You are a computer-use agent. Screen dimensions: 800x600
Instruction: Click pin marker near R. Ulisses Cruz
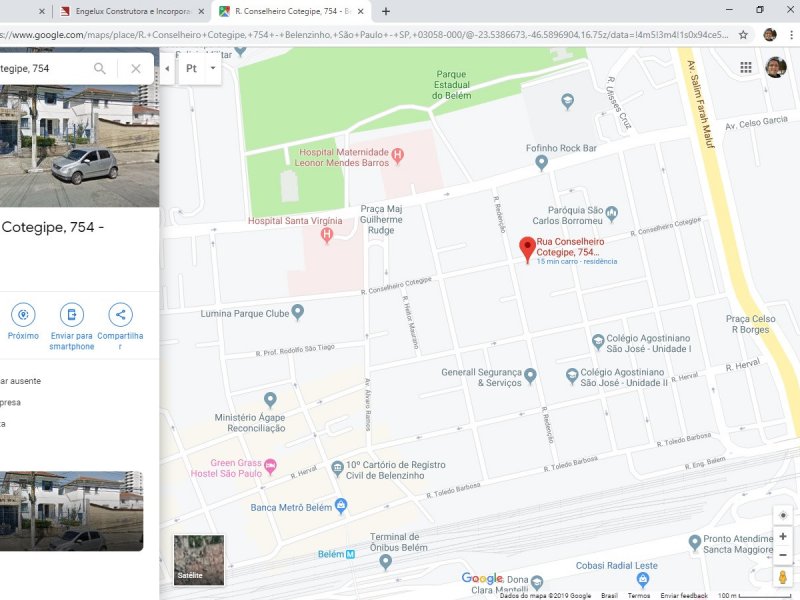[567, 102]
